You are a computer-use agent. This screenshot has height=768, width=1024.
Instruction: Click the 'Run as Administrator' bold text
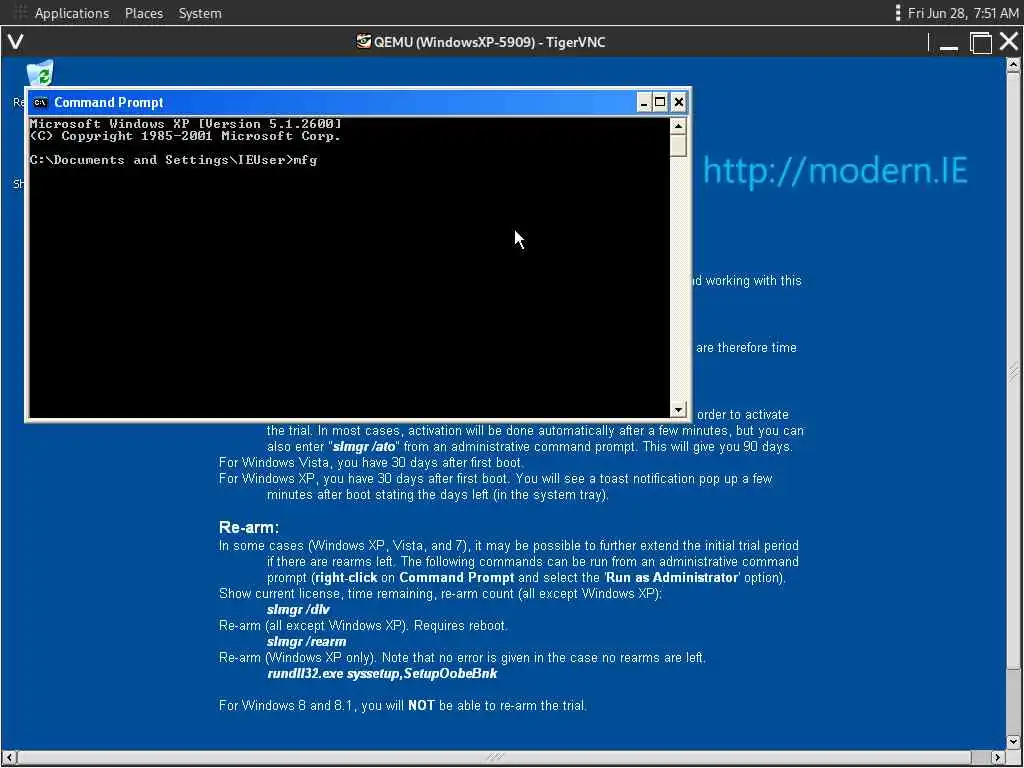(x=672, y=578)
